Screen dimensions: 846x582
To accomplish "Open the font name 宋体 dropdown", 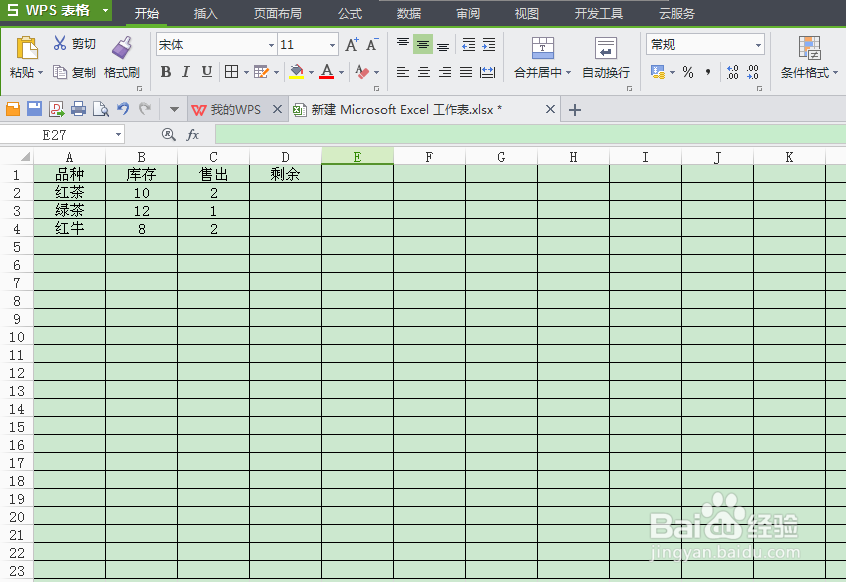I will pos(272,45).
